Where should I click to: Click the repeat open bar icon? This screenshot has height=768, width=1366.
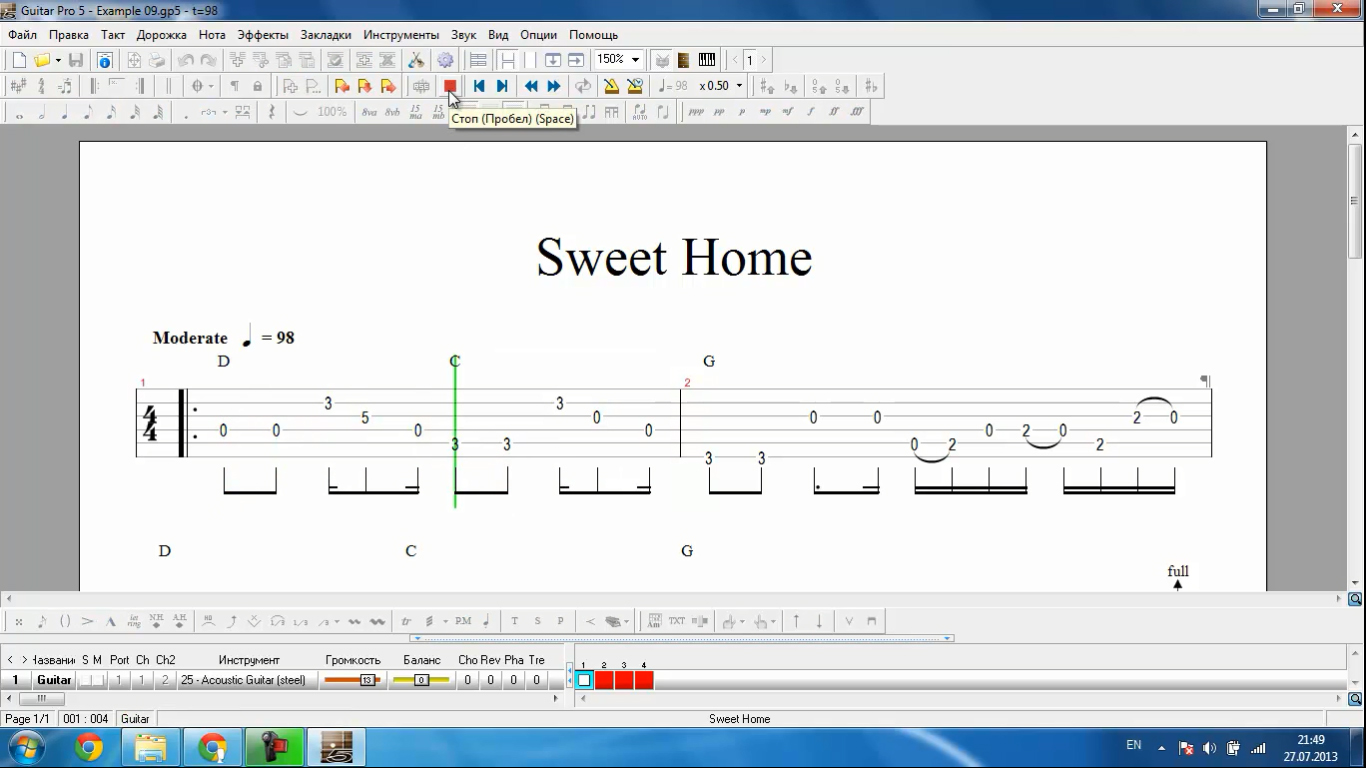tap(94, 86)
